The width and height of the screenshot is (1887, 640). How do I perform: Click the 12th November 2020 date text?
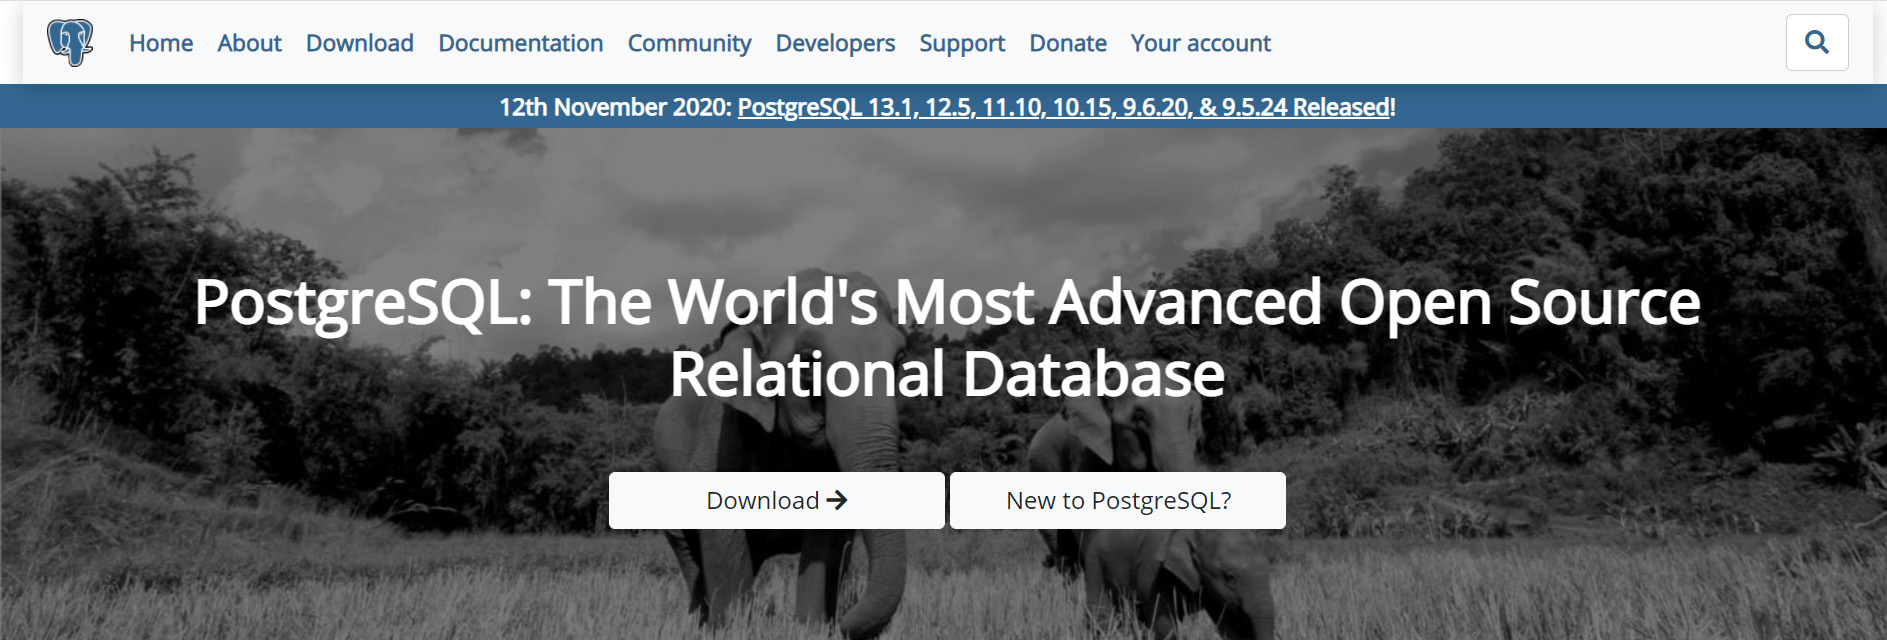tap(616, 107)
